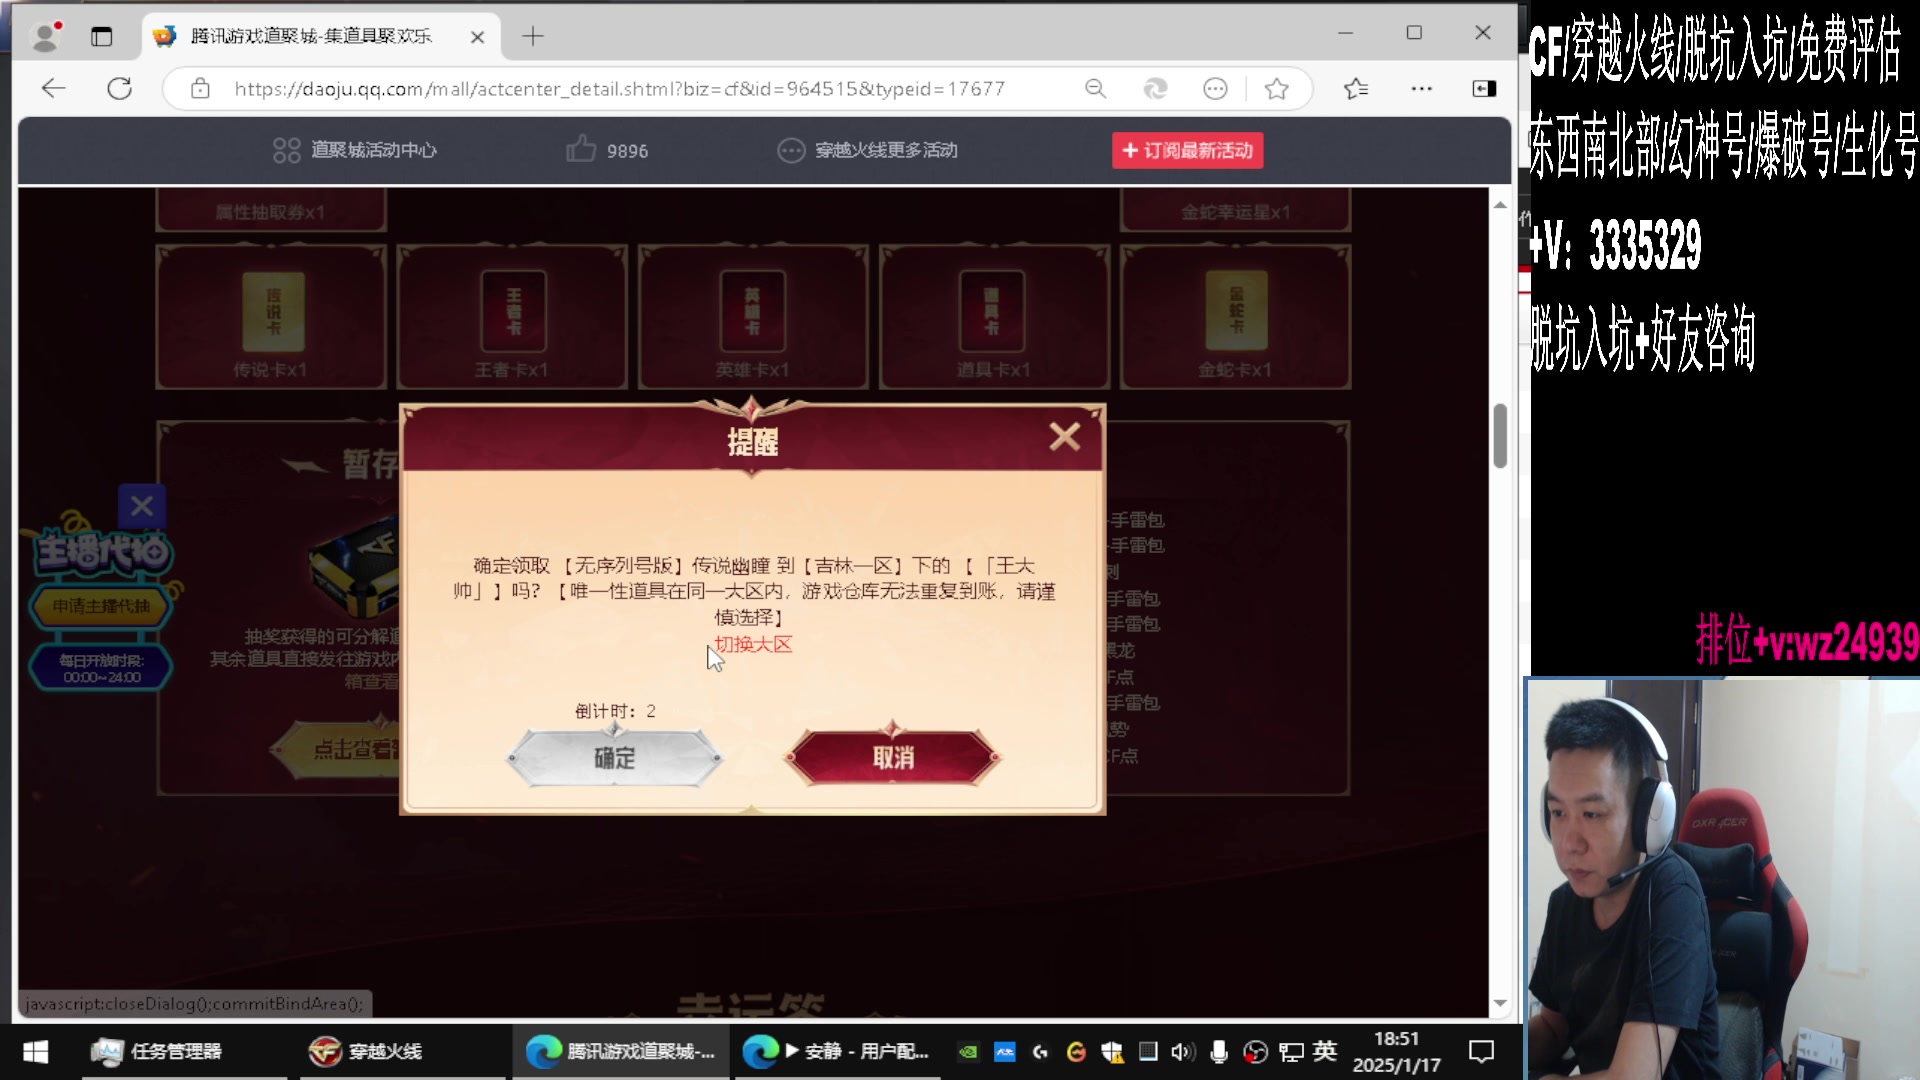The width and height of the screenshot is (1920, 1080).
Task: Select the 传说卡x1 card
Action: click(x=271, y=316)
